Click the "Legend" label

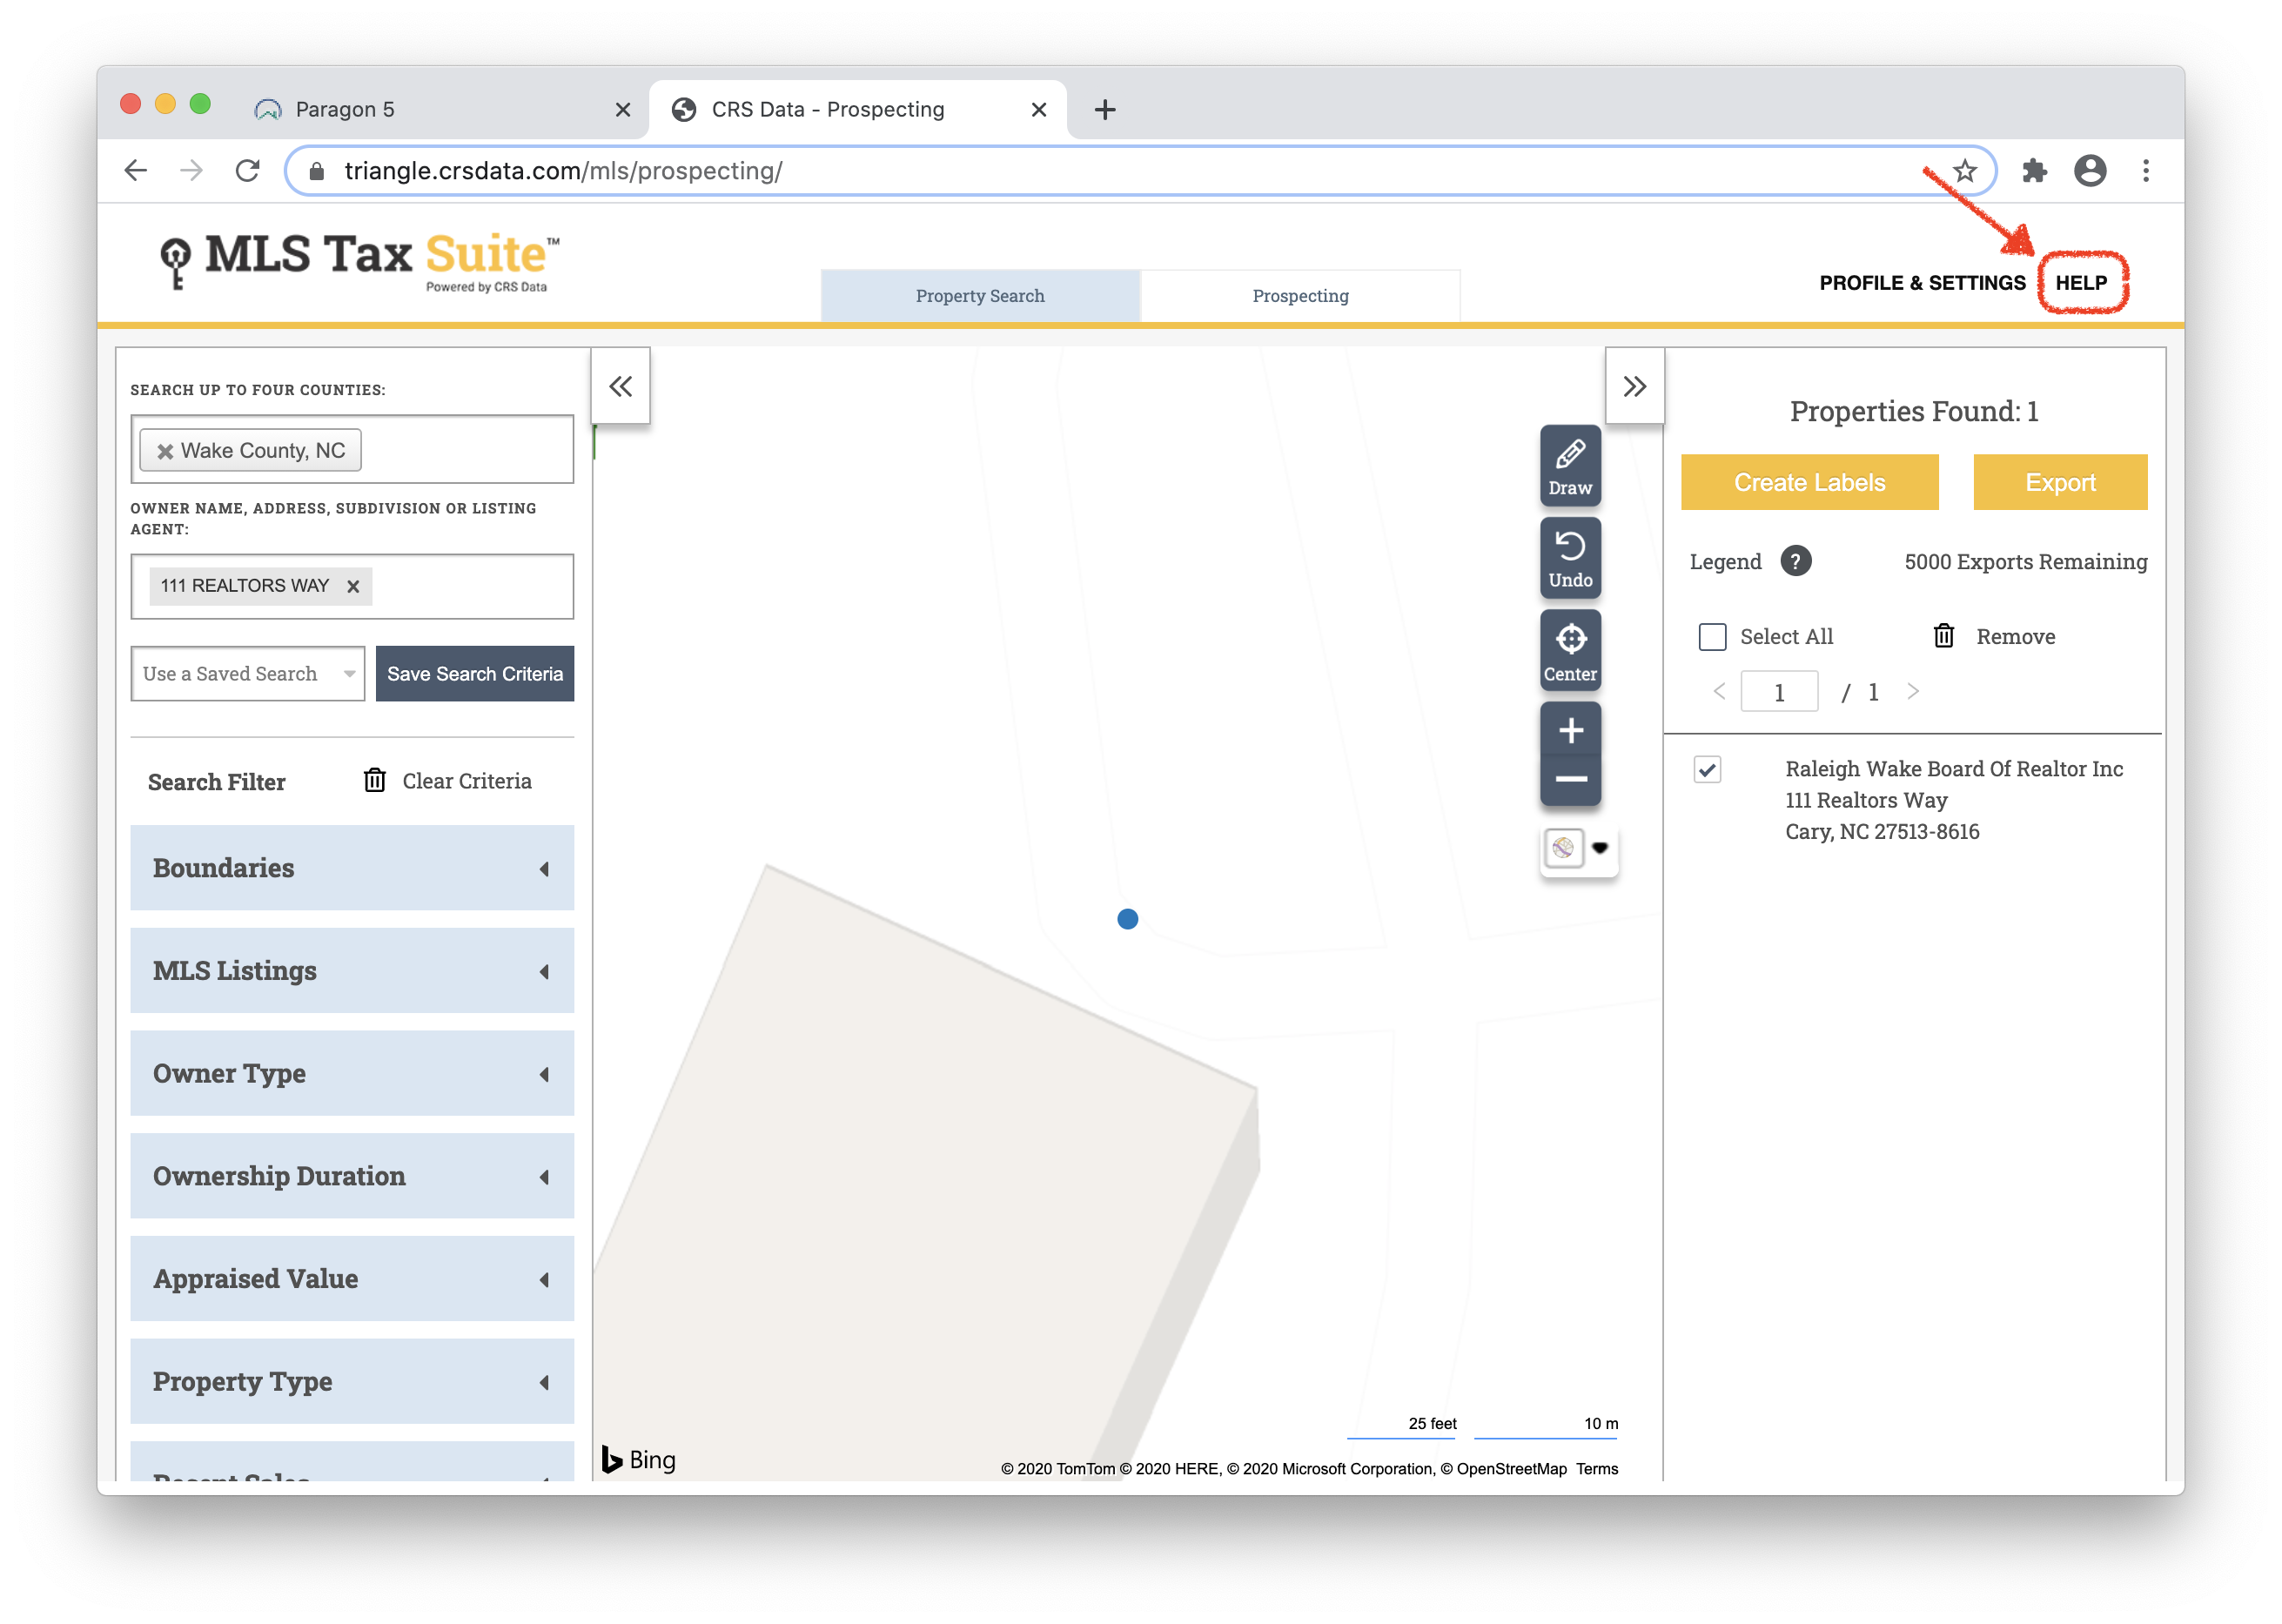point(1724,561)
